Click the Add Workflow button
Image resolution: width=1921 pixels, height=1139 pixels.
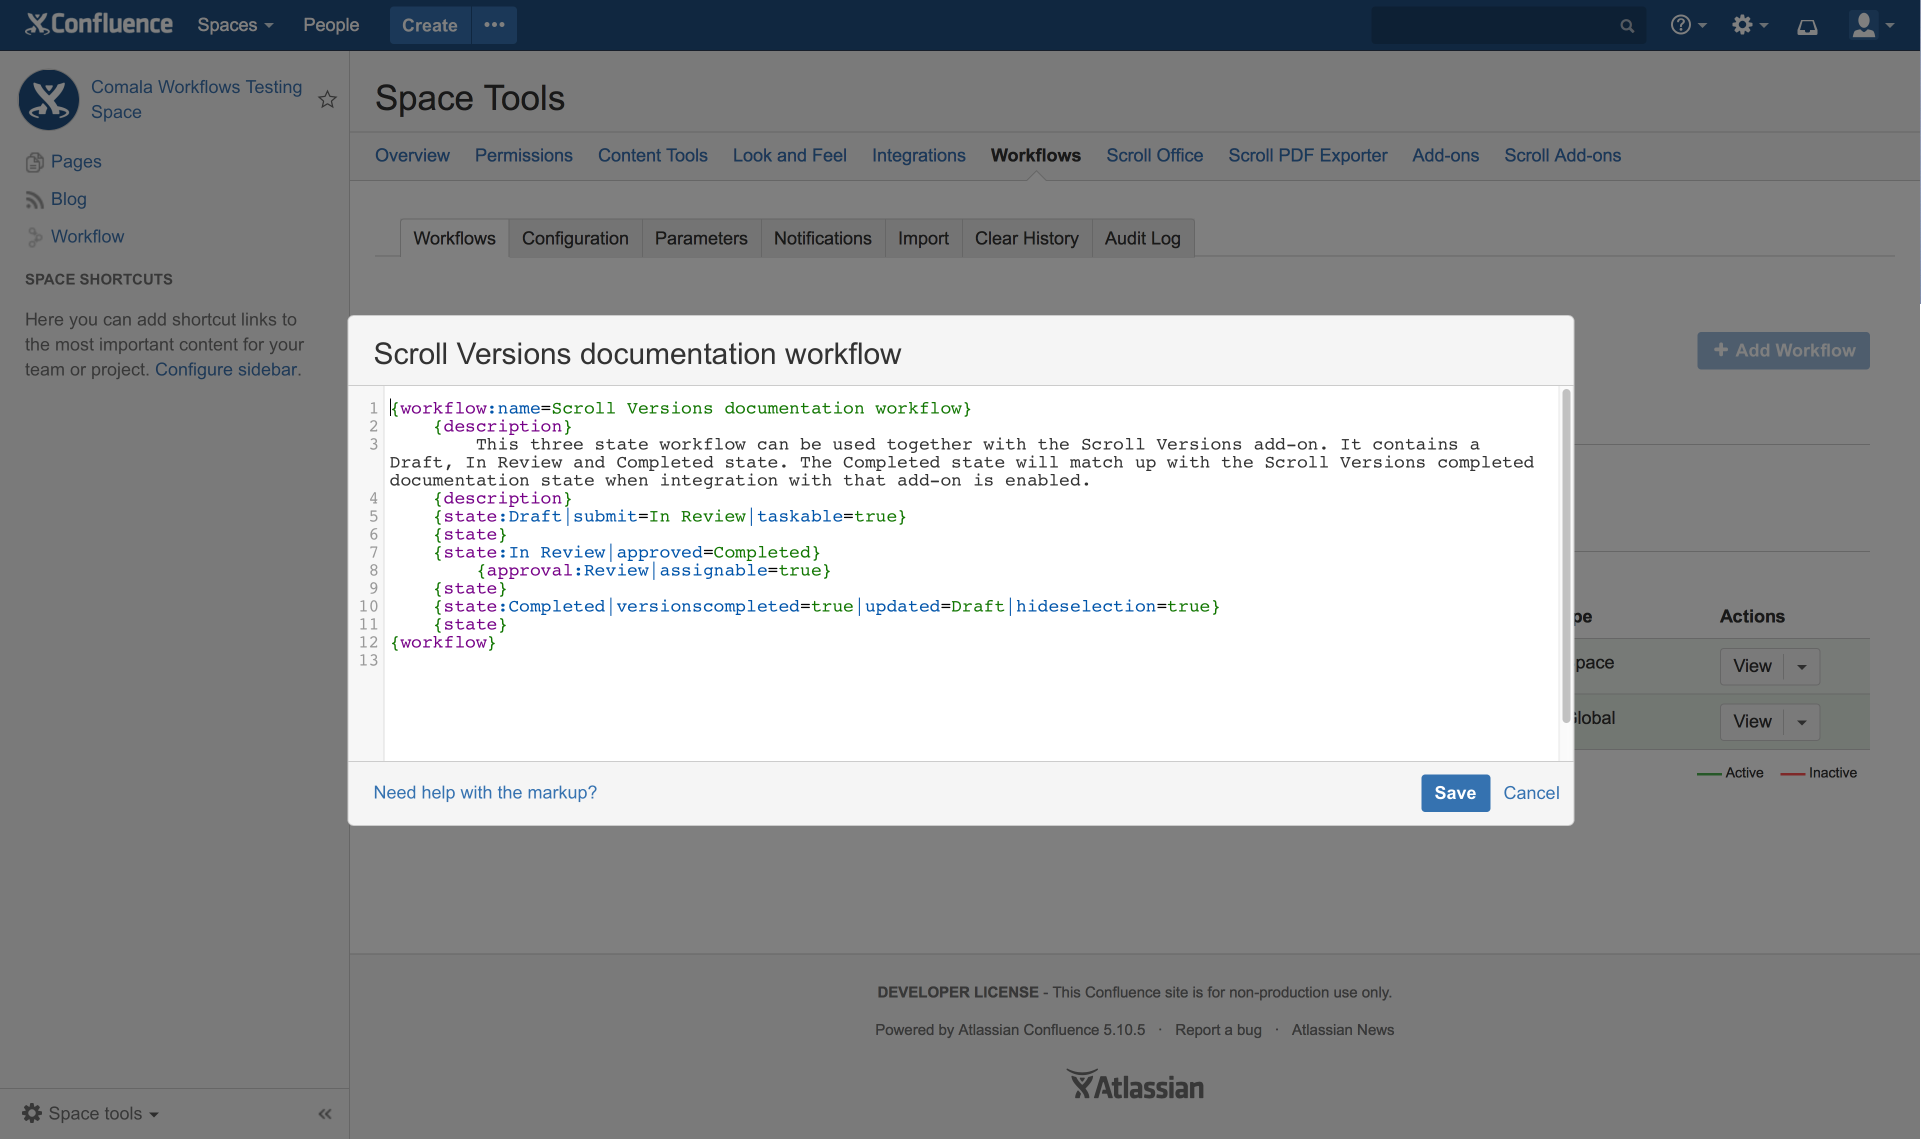pyautogui.click(x=1783, y=351)
